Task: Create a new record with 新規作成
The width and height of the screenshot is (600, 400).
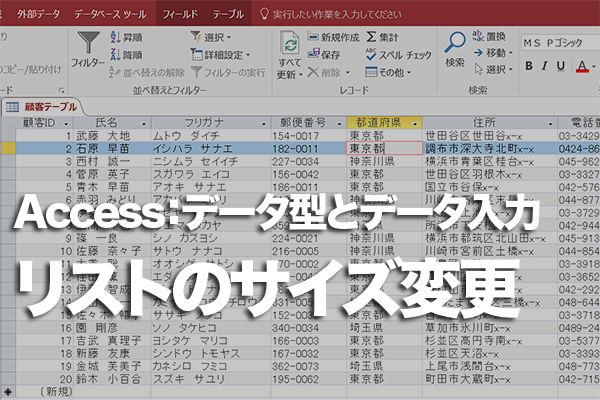Action: click(x=333, y=37)
